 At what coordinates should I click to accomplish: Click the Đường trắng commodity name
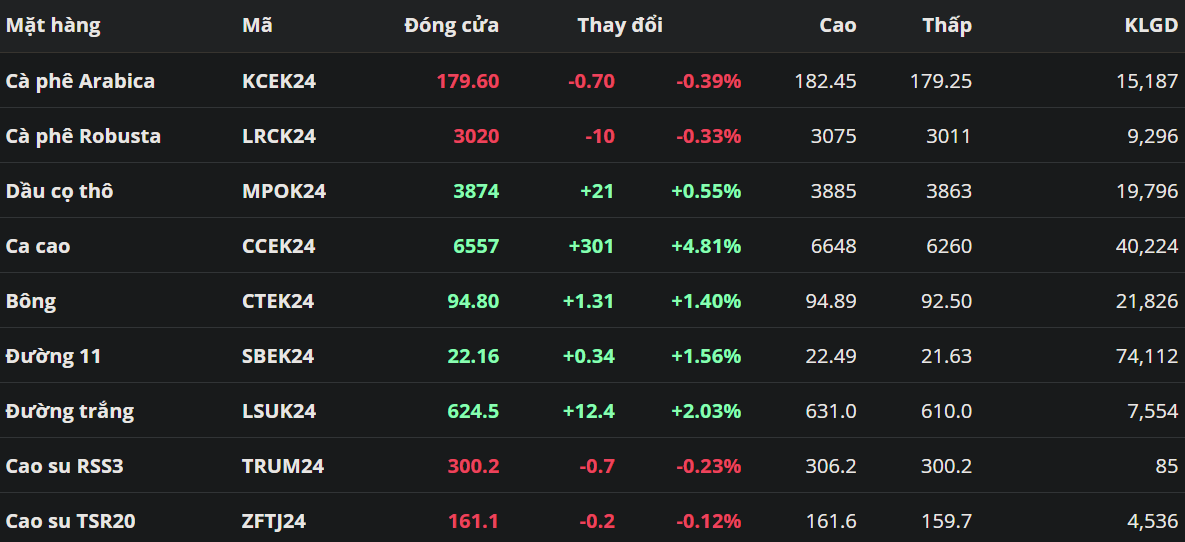[x=69, y=411]
